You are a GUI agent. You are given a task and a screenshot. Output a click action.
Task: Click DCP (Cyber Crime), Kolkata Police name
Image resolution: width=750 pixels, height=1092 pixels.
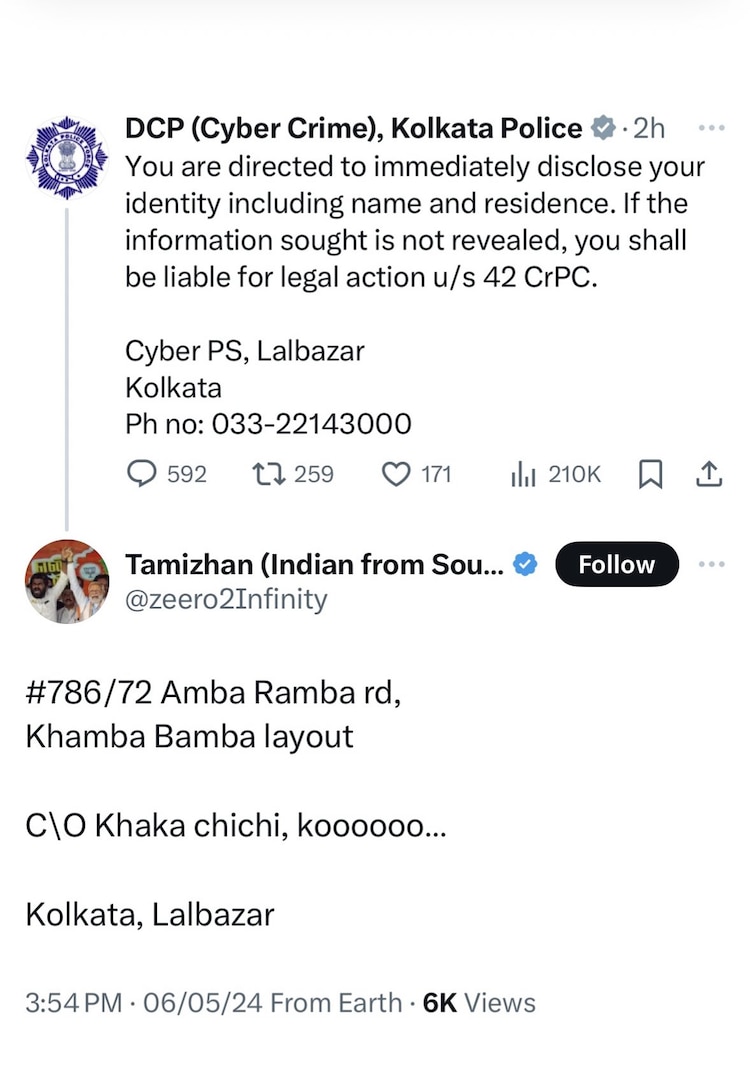pyautogui.click(x=353, y=128)
